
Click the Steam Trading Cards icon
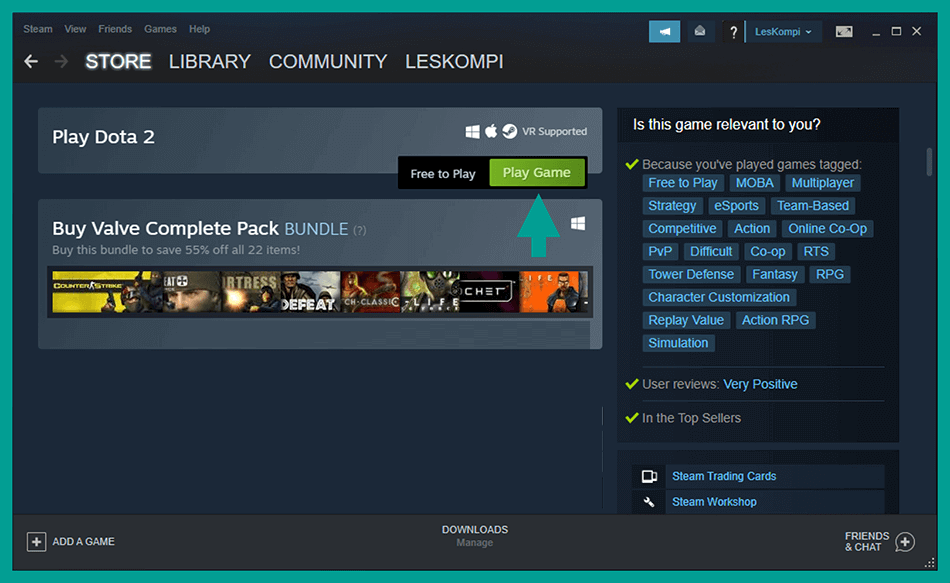(649, 476)
